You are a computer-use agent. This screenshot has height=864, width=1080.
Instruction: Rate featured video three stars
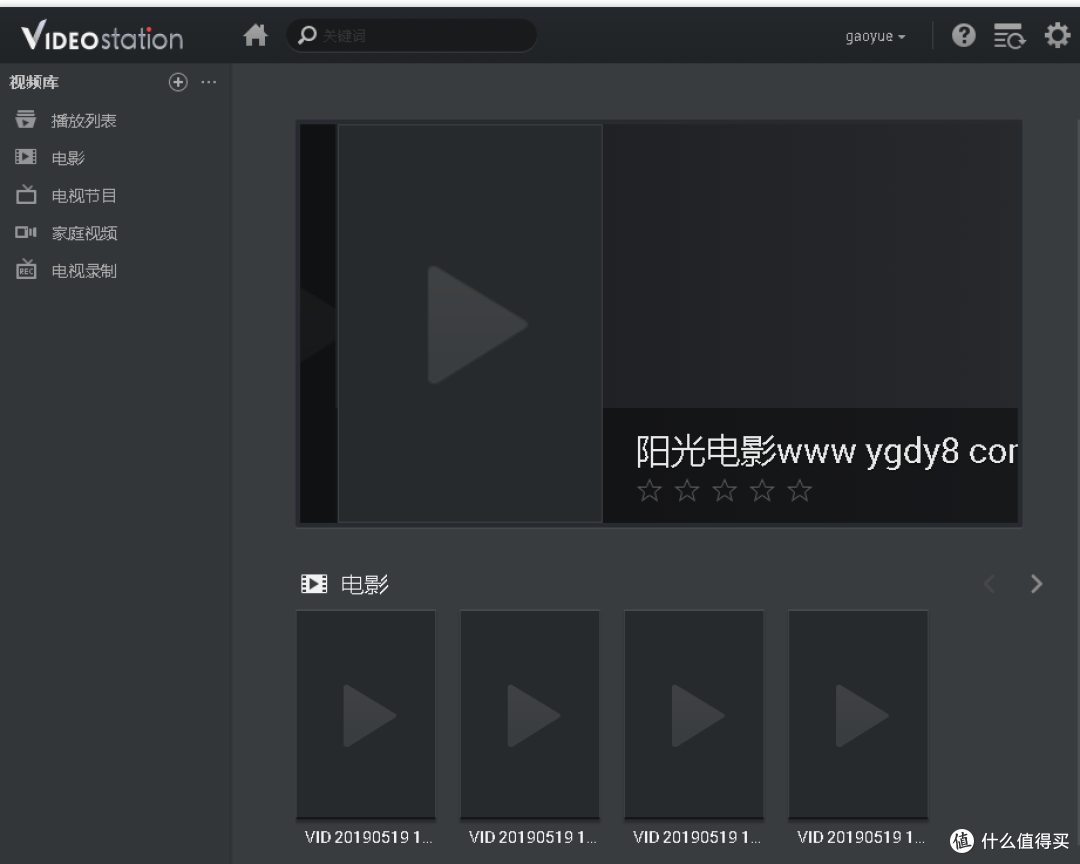(725, 491)
